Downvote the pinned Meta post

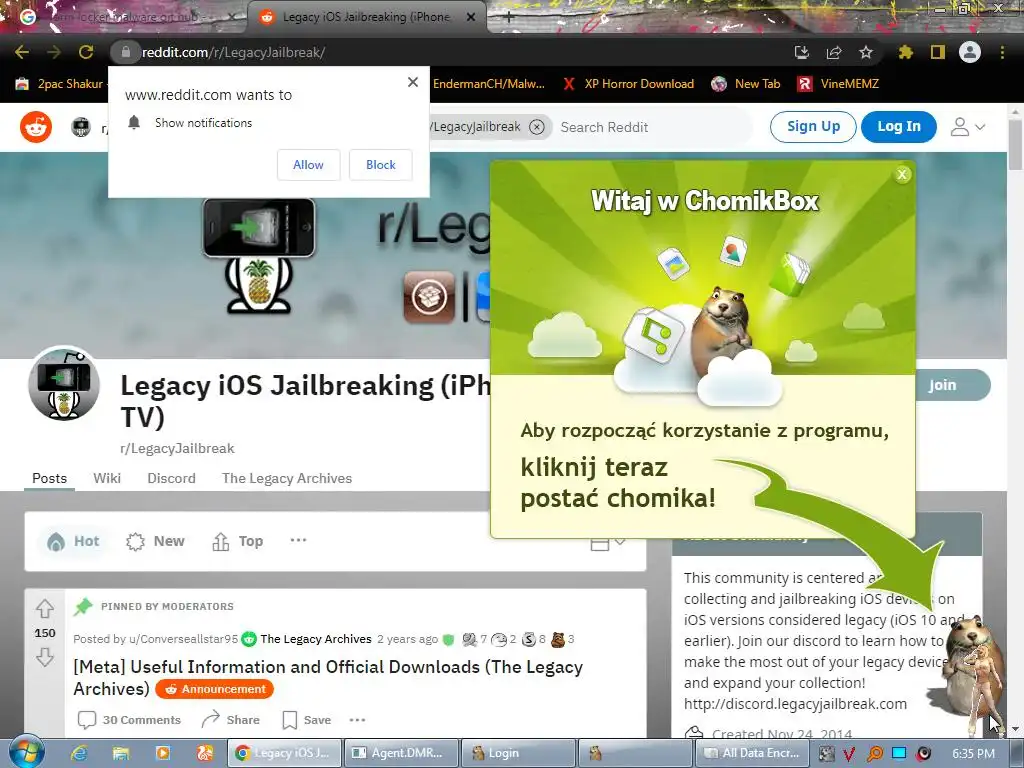44,656
